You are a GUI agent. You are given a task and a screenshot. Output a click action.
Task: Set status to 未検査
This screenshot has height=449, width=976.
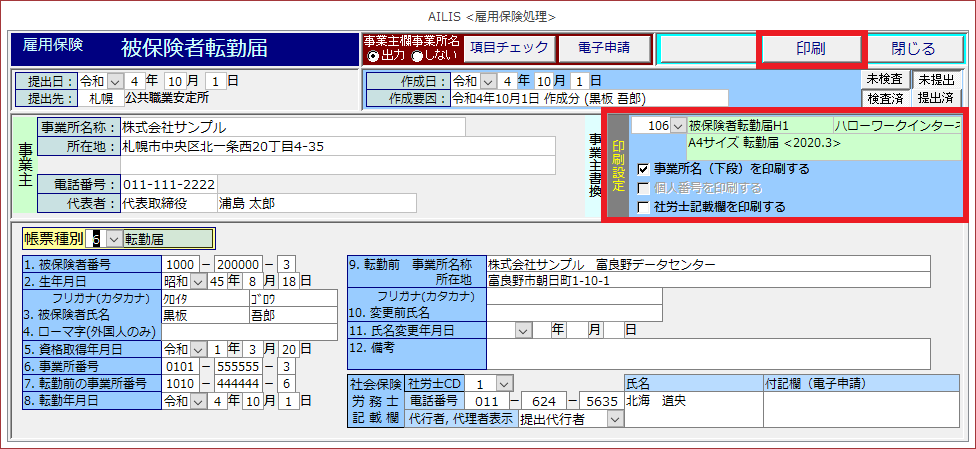(x=884, y=79)
